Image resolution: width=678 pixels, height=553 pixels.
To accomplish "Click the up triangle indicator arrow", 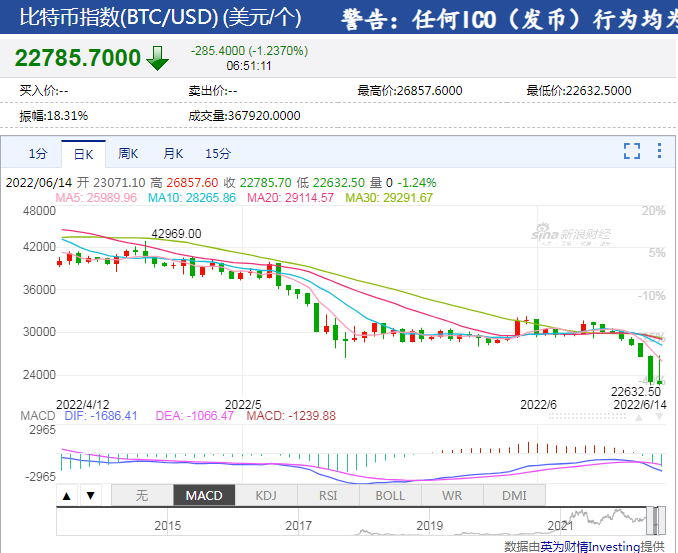I will [67, 495].
